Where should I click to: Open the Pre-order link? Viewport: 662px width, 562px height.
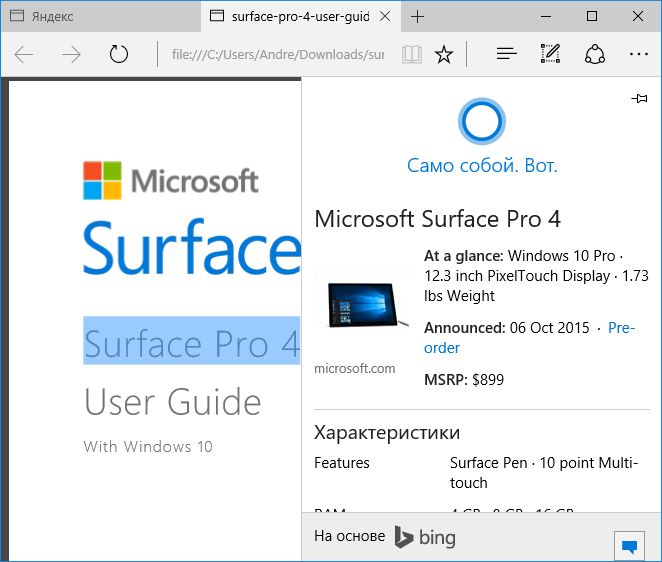tap(621, 328)
